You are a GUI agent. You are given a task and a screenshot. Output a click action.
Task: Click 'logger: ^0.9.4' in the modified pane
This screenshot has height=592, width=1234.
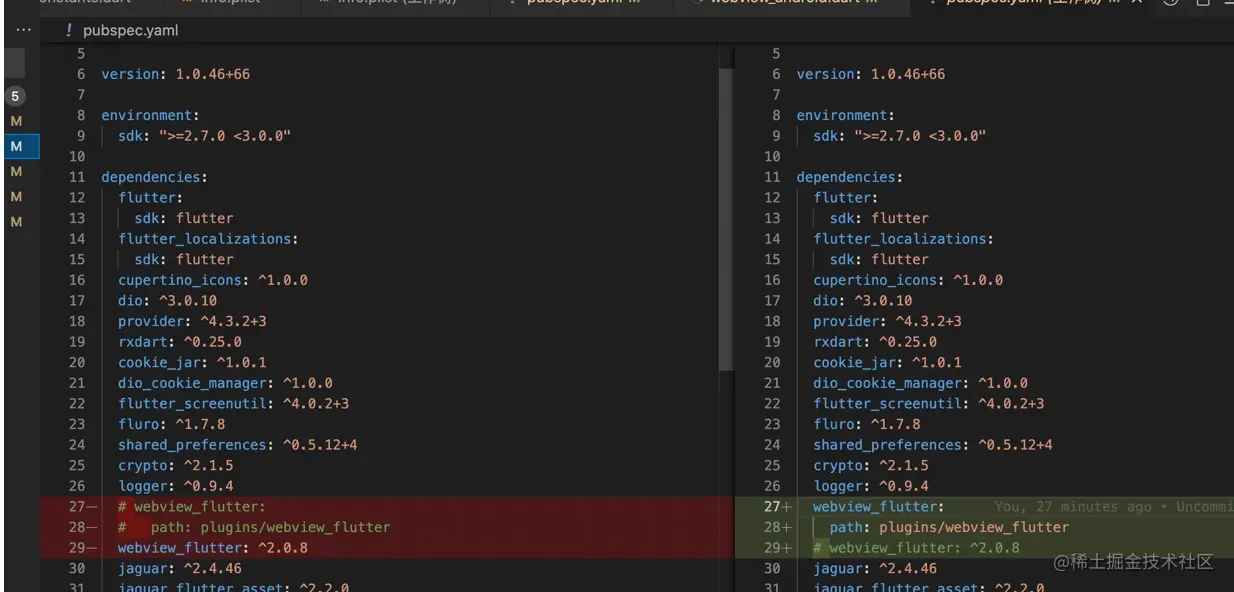point(870,486)
